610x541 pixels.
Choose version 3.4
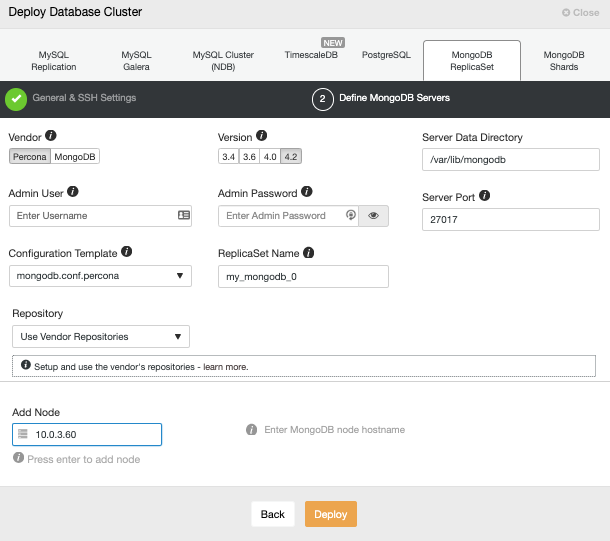tap(228, 157)
